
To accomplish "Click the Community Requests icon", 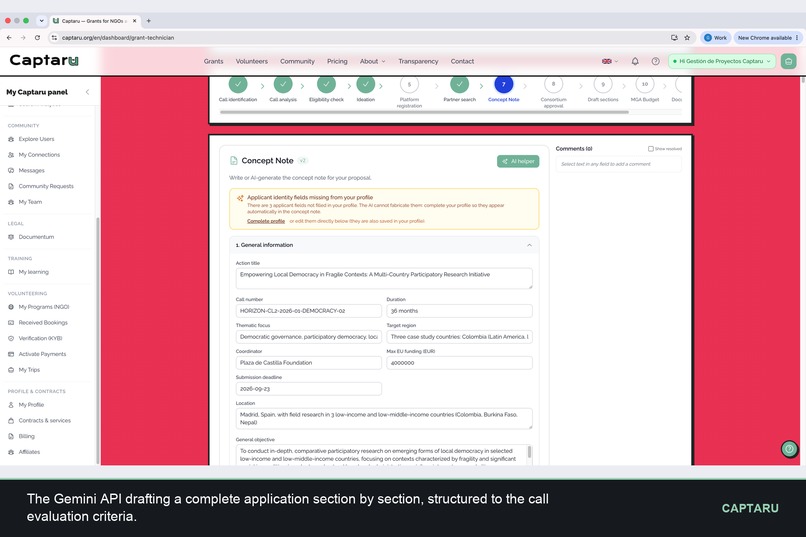I will point(11,186).
